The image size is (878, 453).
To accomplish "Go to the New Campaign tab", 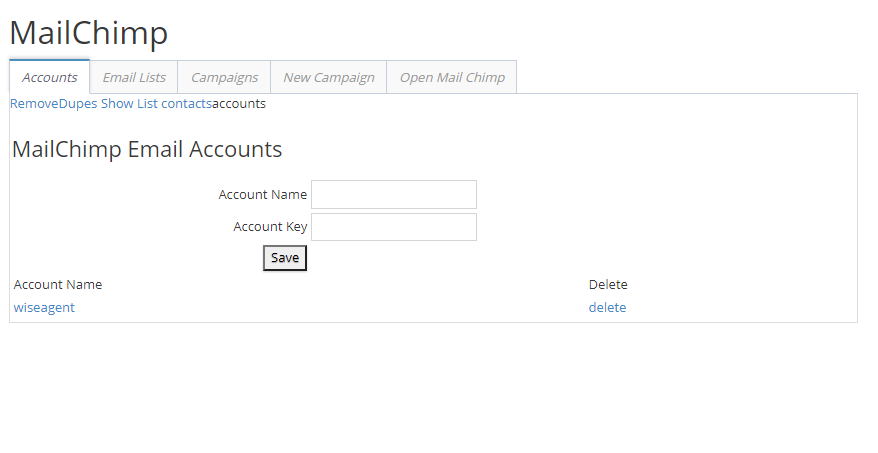I will [329, 77].
